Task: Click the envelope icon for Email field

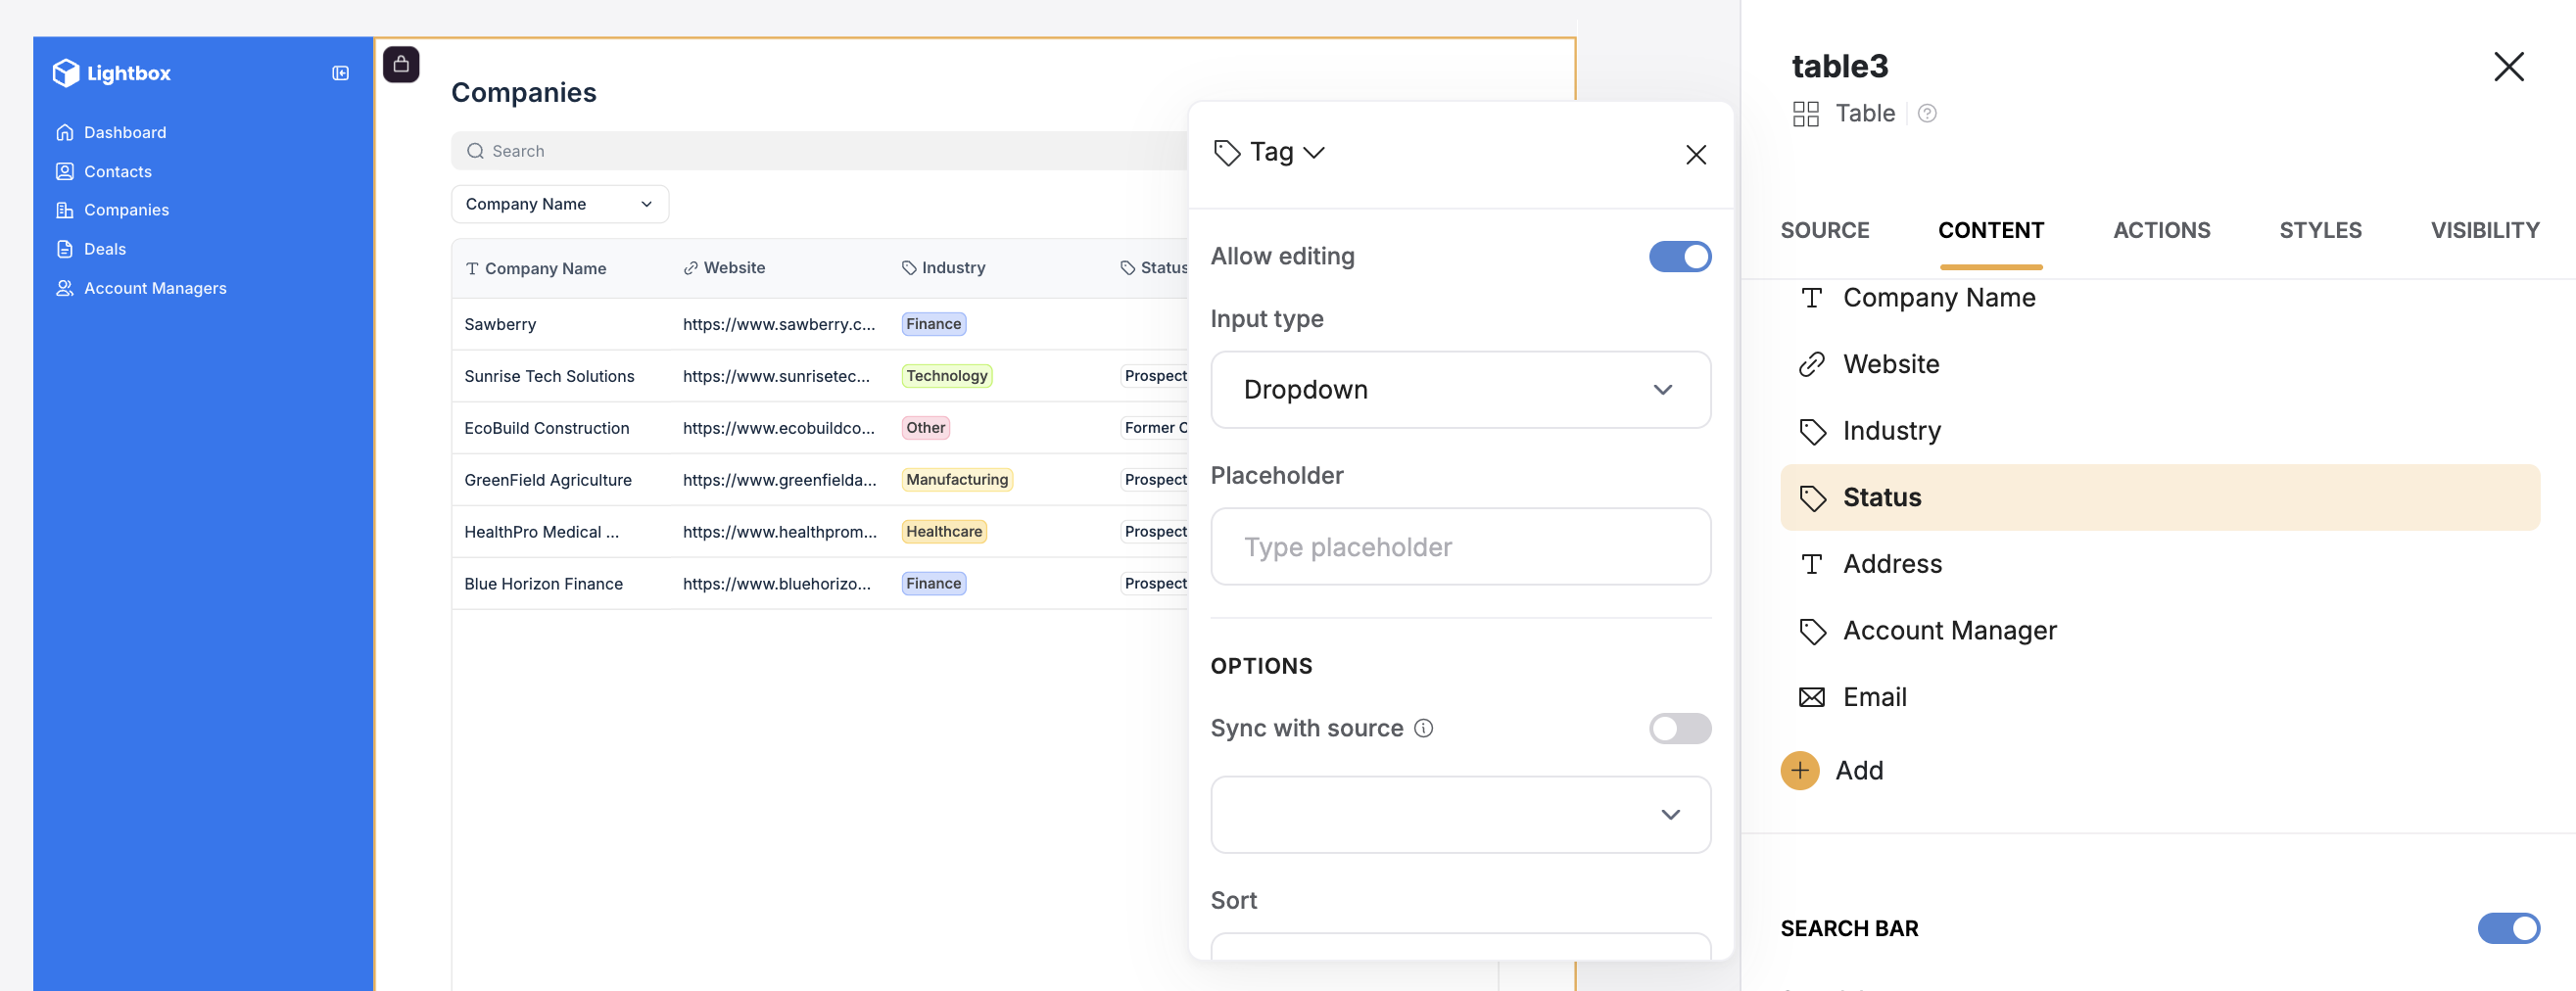Action: (x=1812, y=697)
